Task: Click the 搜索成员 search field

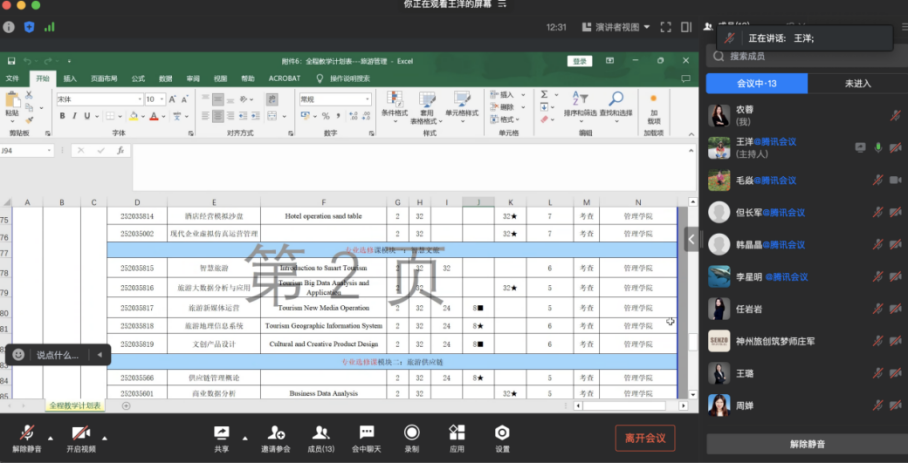Action: coord(807,56)
